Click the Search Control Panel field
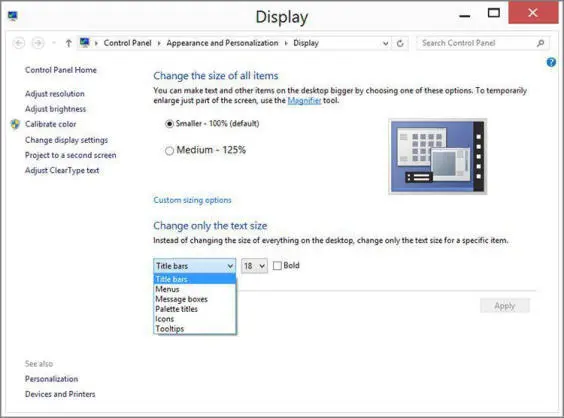This screenshot has width=564, height=418. 483,43
